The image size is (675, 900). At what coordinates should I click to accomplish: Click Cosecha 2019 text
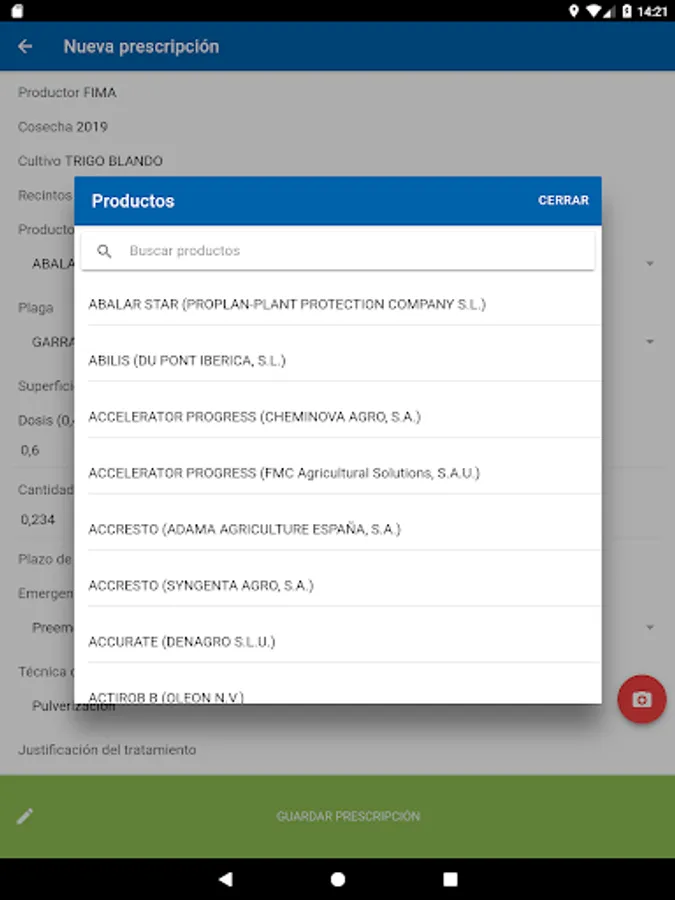[63, 127]
